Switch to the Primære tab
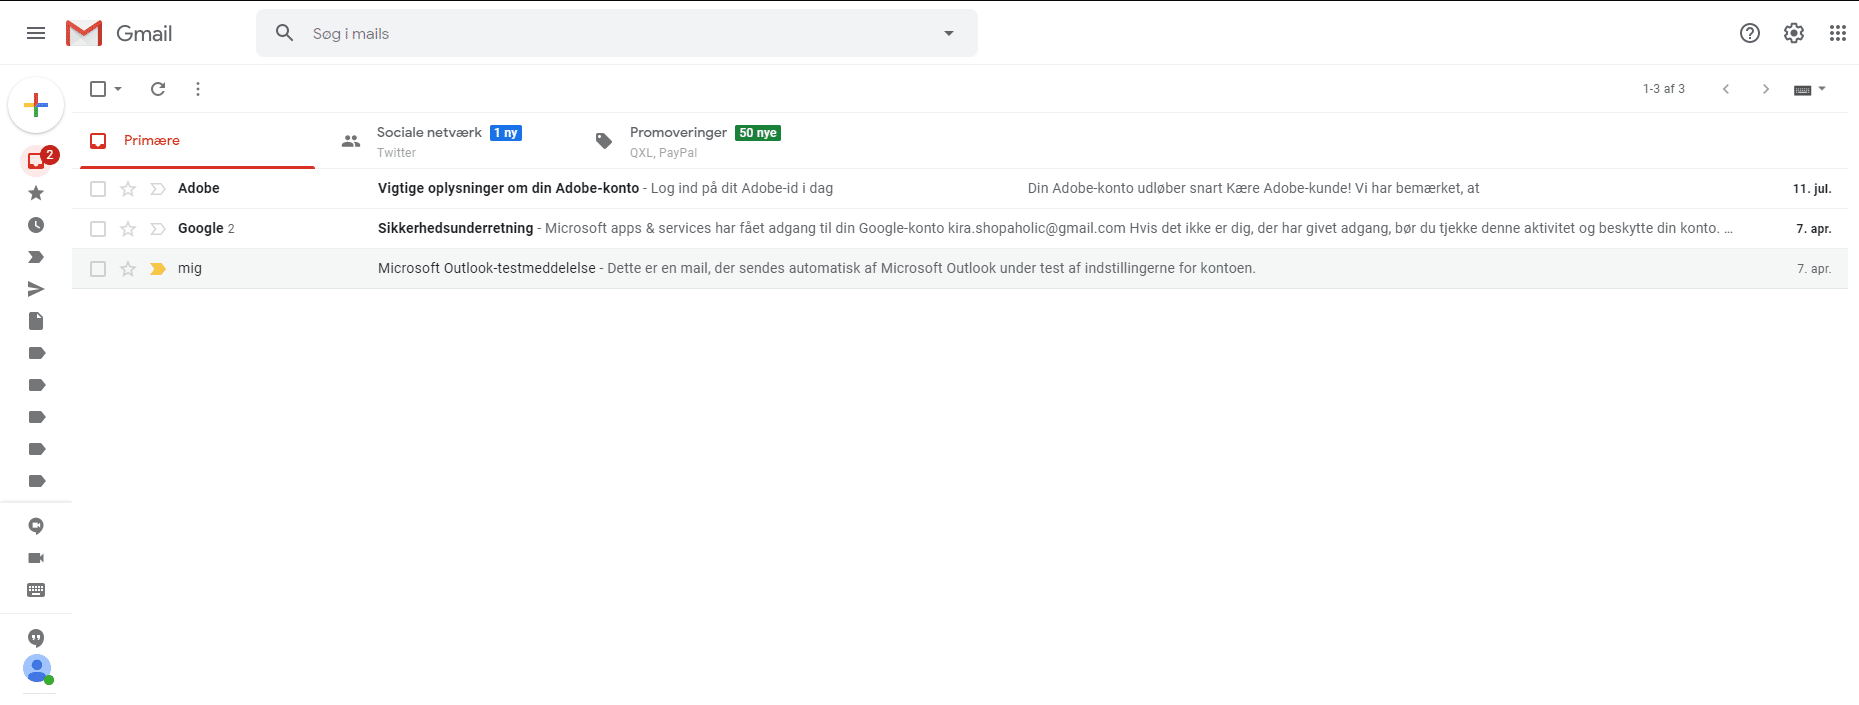The width and height of the screenshot is (1859, 705). (x=198, y=141)
